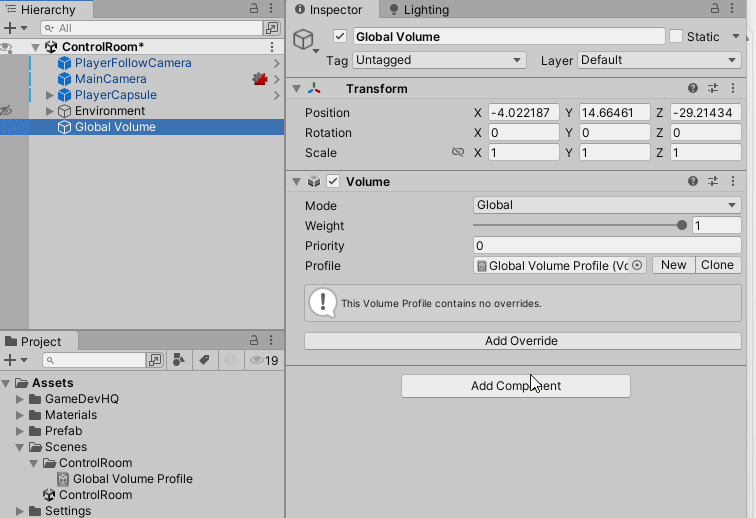Select the Global Volume Profile asset
The width and height of the screenshot is (756, 518).
(x=125, y=479)
